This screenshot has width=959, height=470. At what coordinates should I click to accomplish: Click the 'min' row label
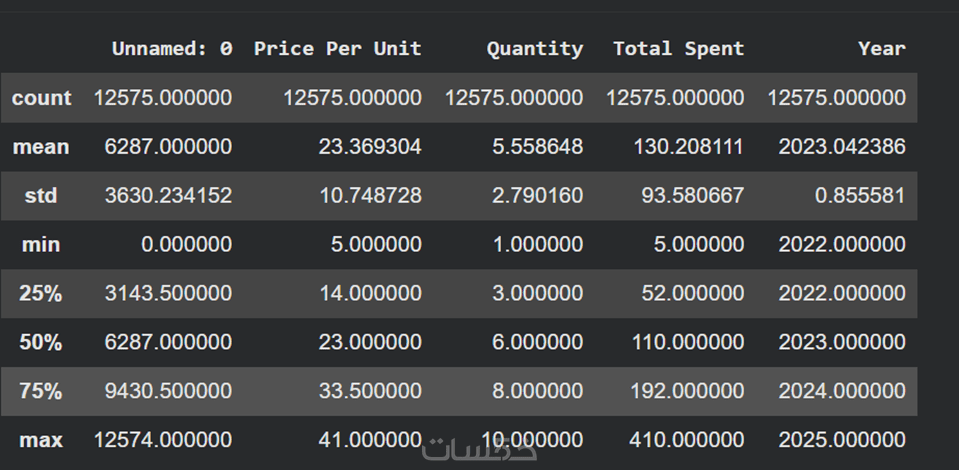tap(41, 245)
